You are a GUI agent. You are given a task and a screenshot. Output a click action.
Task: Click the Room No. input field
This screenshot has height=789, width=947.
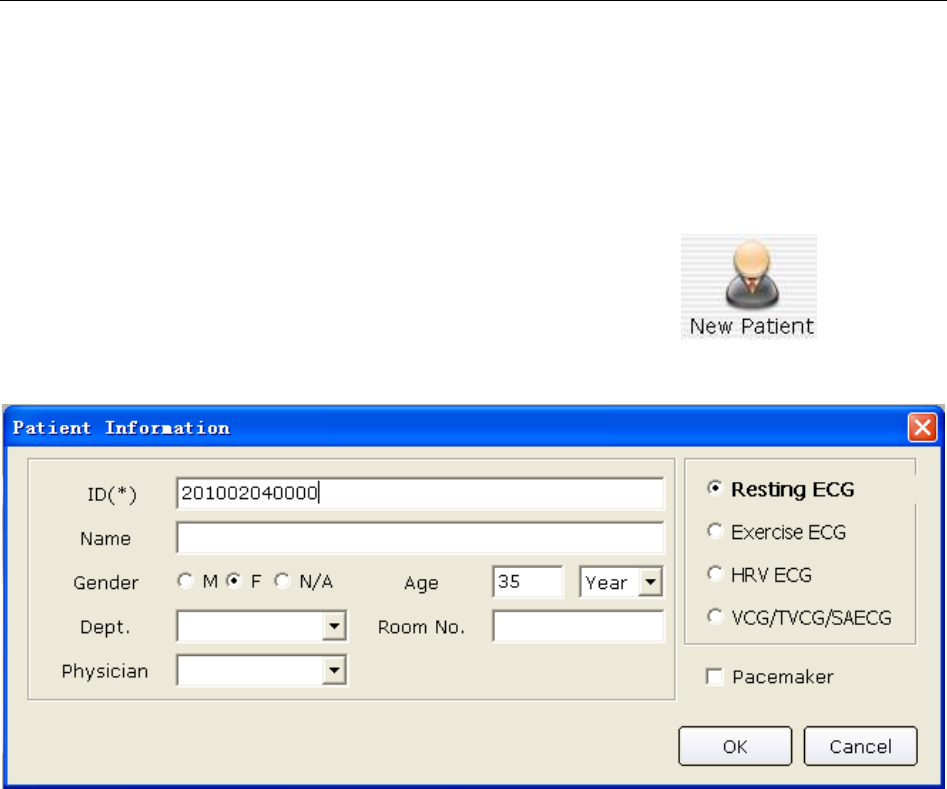point(579,626)
